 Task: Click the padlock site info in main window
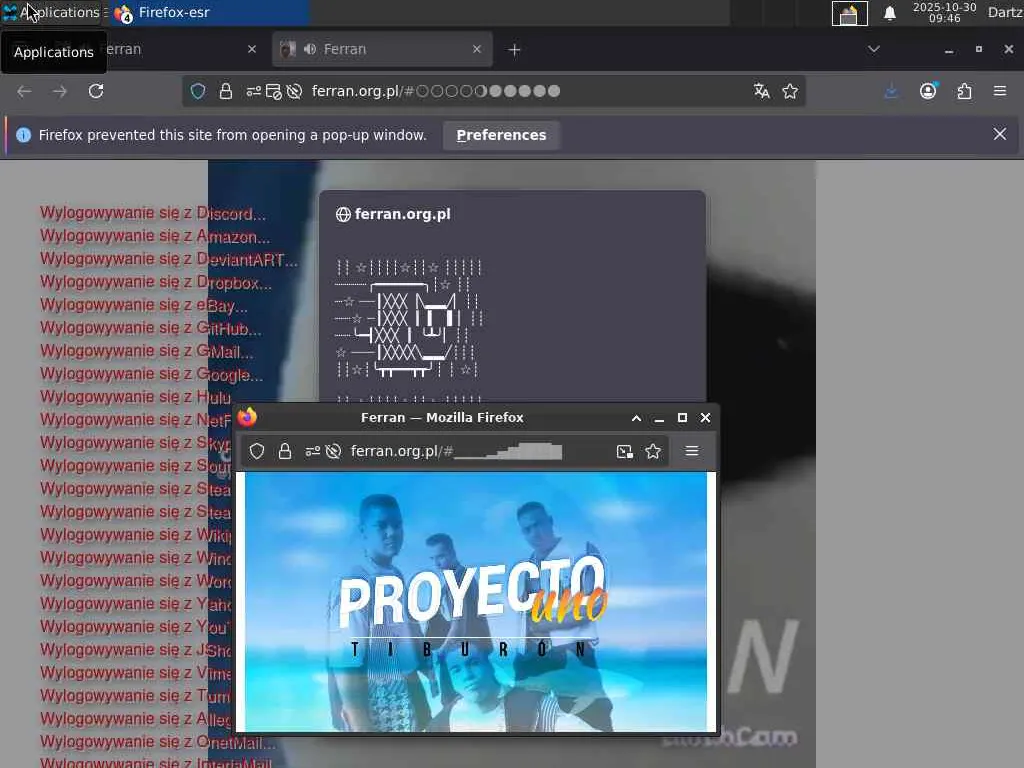(x=225, y=91)
